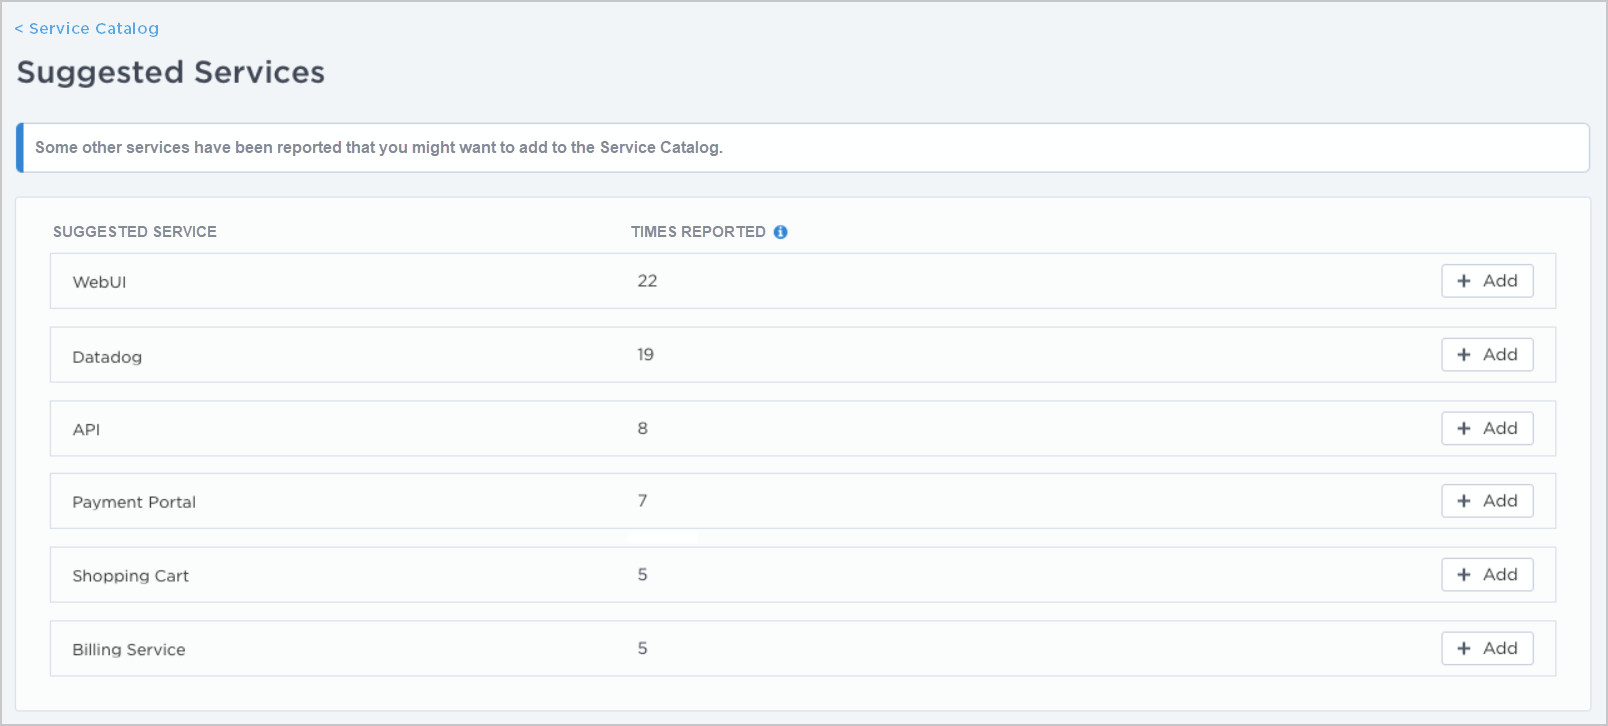
Task: Click the info banner about reported services
Action: (803, 148)
